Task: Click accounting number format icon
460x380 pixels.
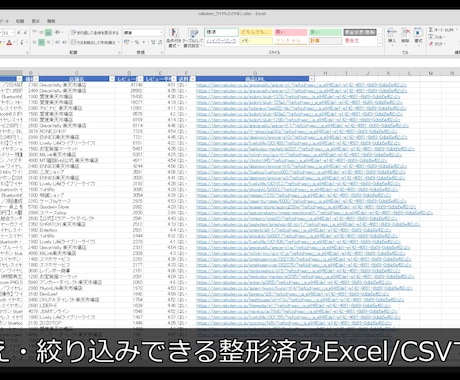Action: [x=127, y=42]
